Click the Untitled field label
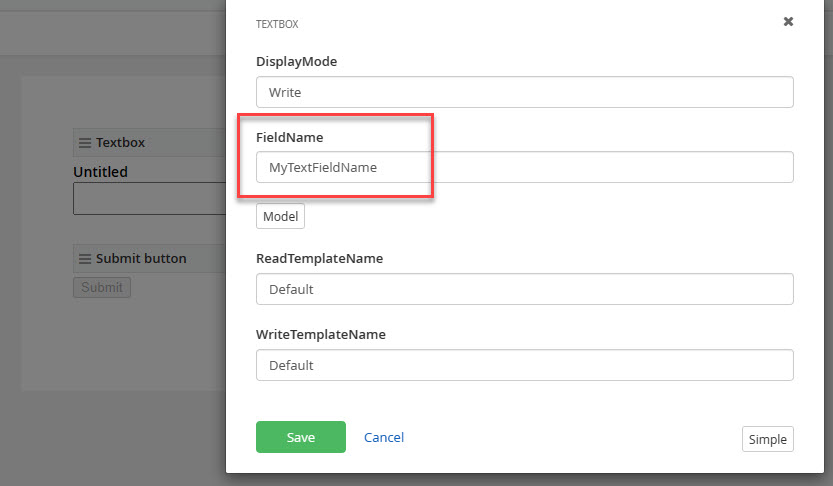Screen dimensions: 833x486 coord(100,172)
